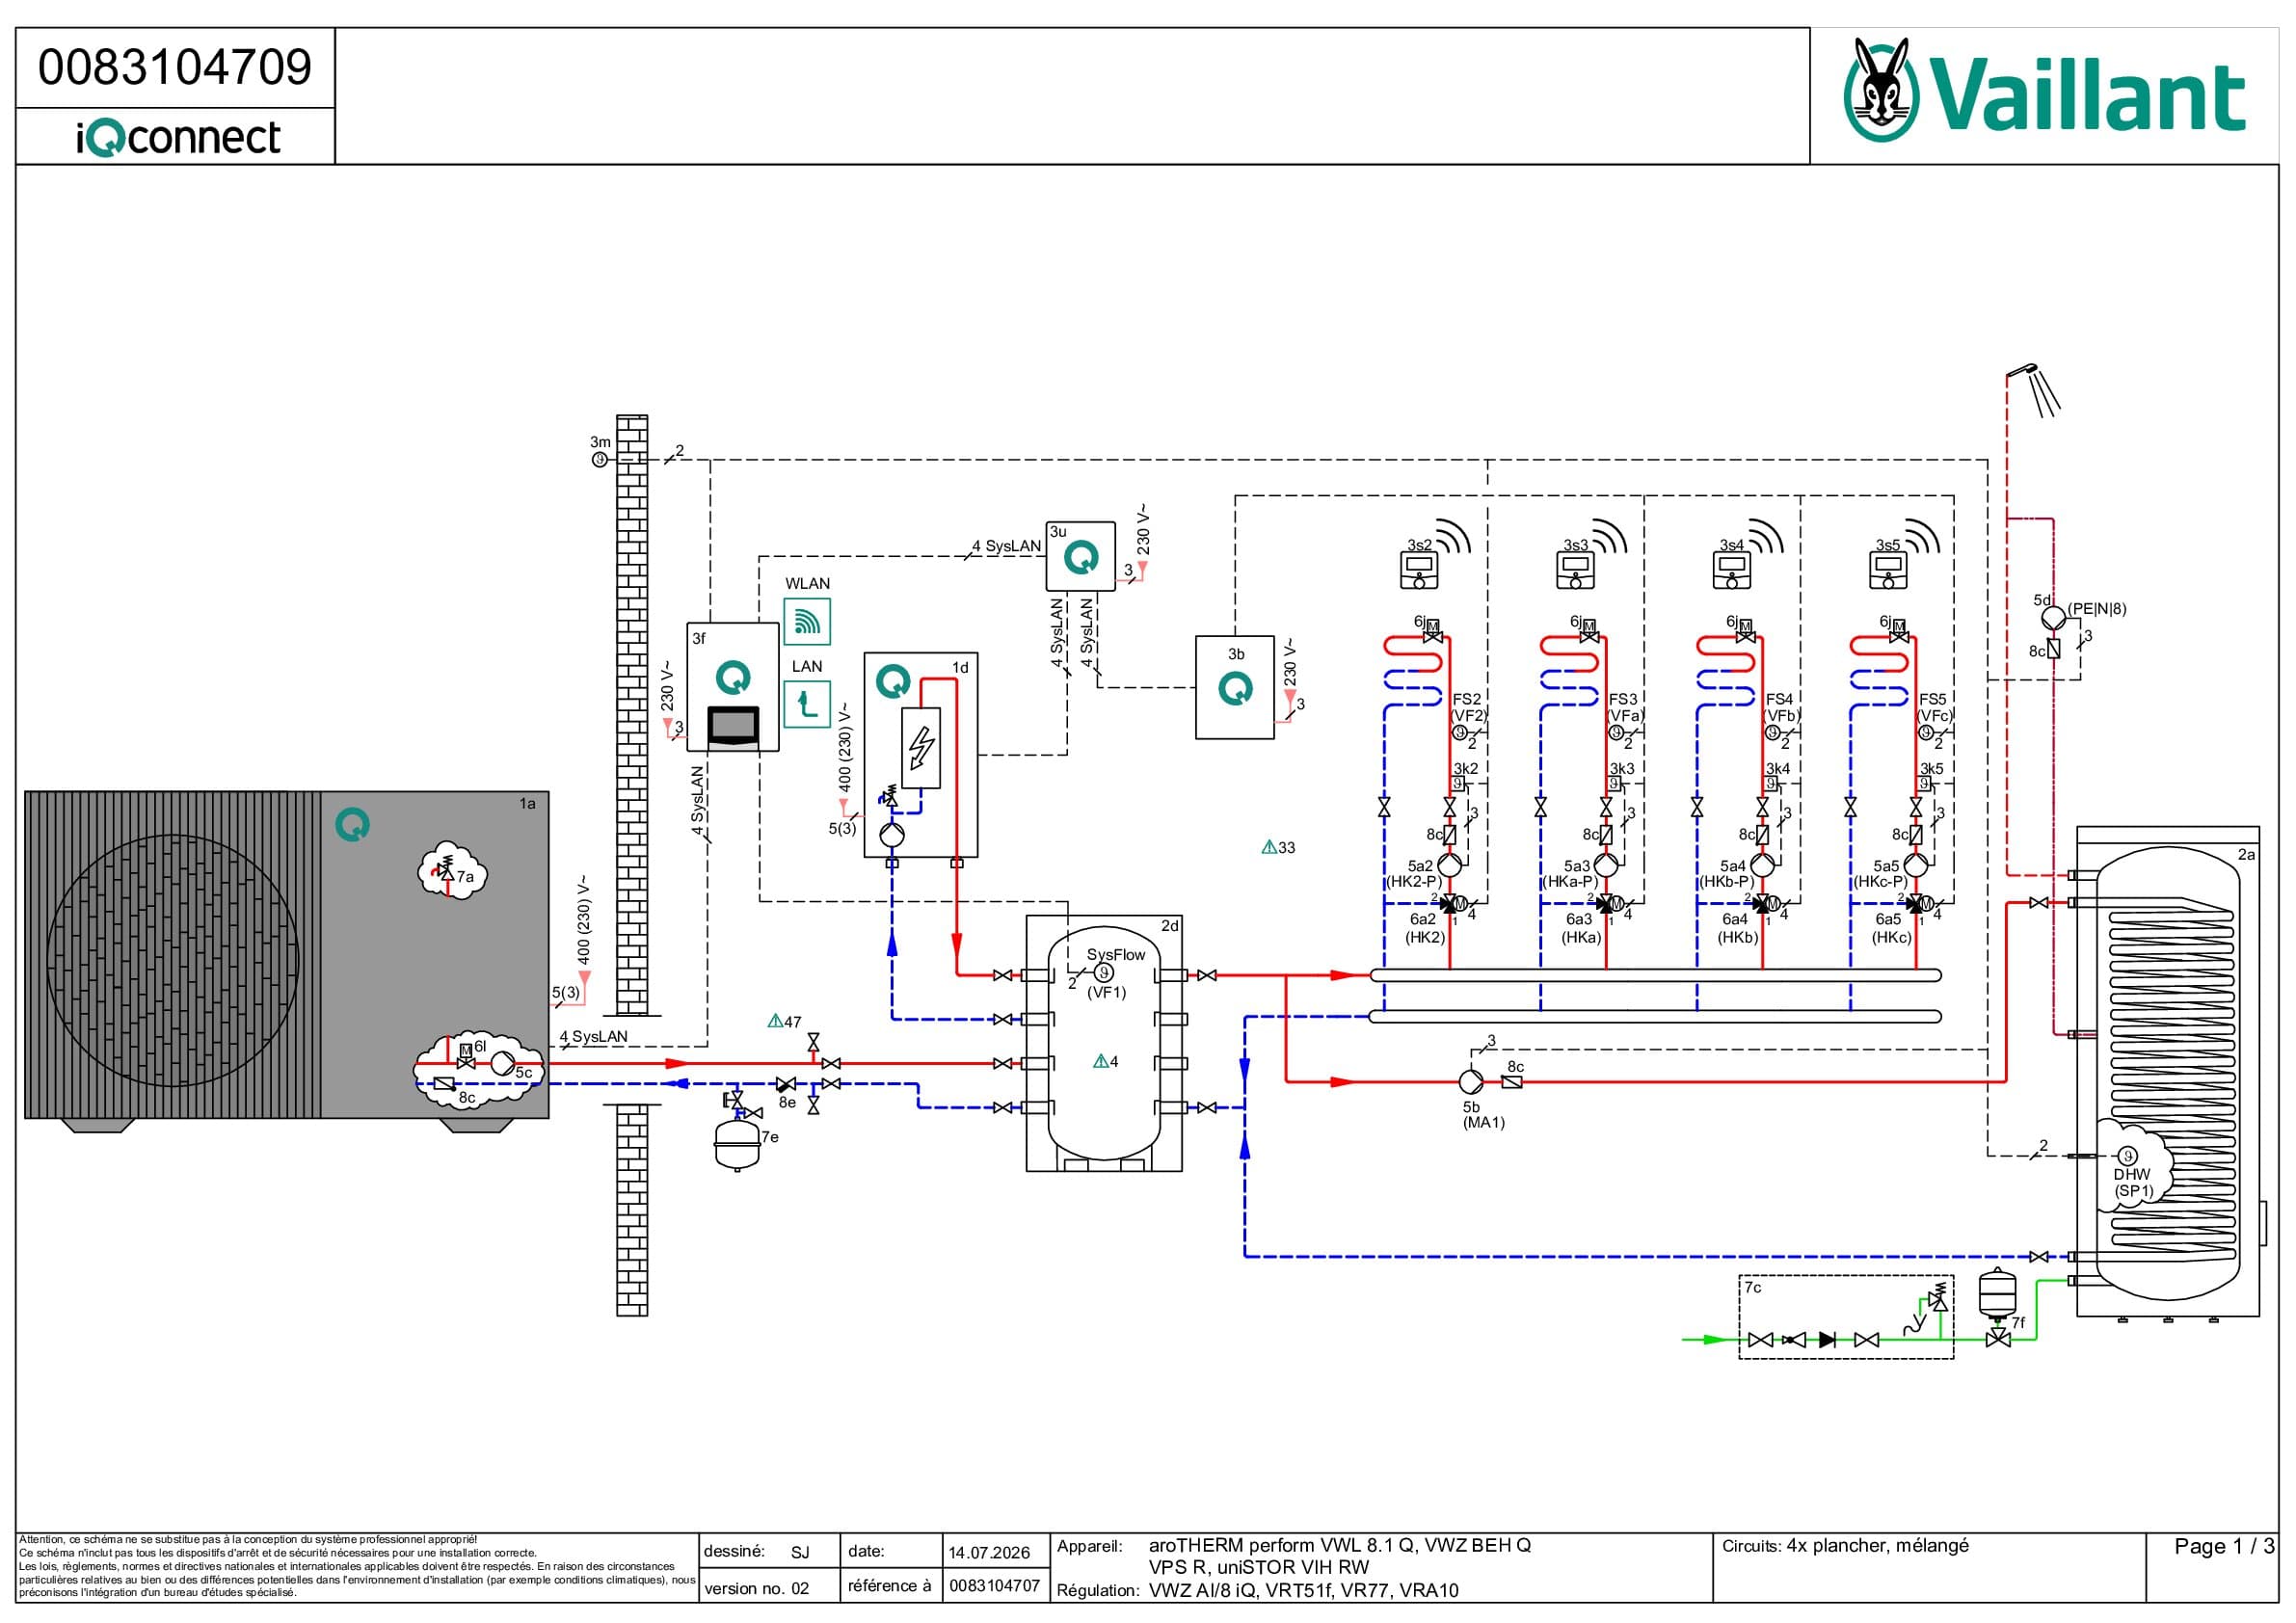Click reference number 0083104707
This screenshot has width=2296, height=1623.
coord(994,1586)
